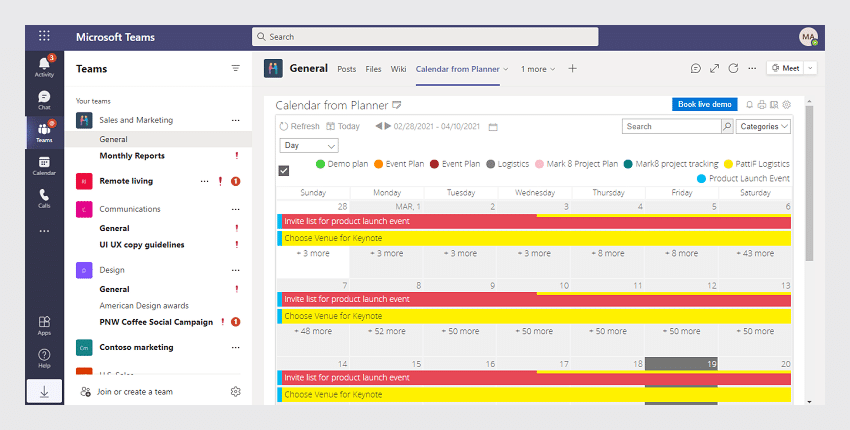Image resolution: width=850 pixels, height=430 pixels.
Task: Open Chat in the left rail
Action: 44,99
